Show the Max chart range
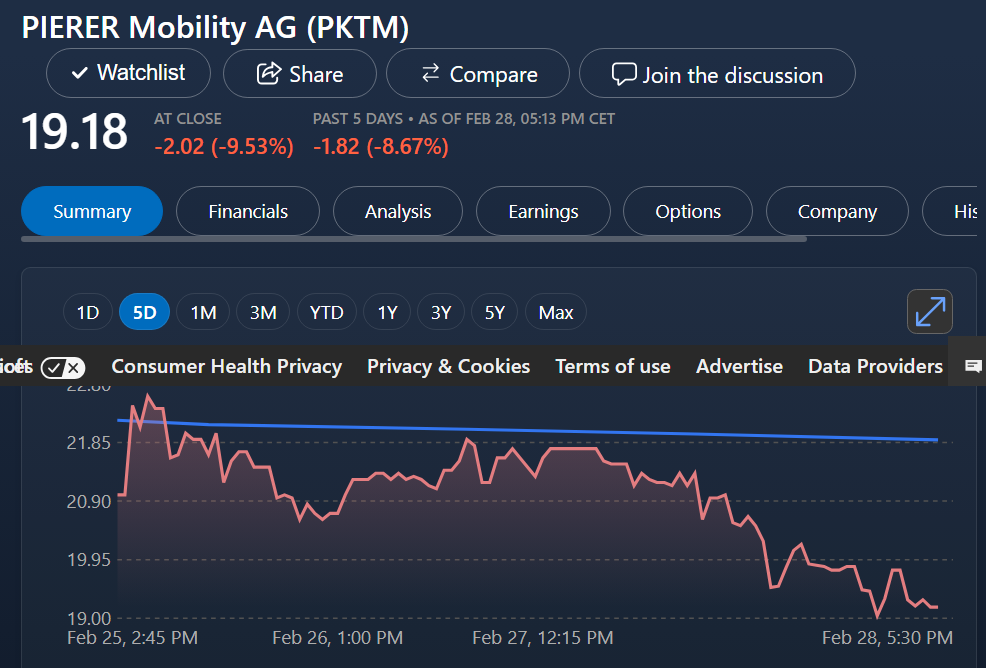The image size is (986, 668). point(556,313)
